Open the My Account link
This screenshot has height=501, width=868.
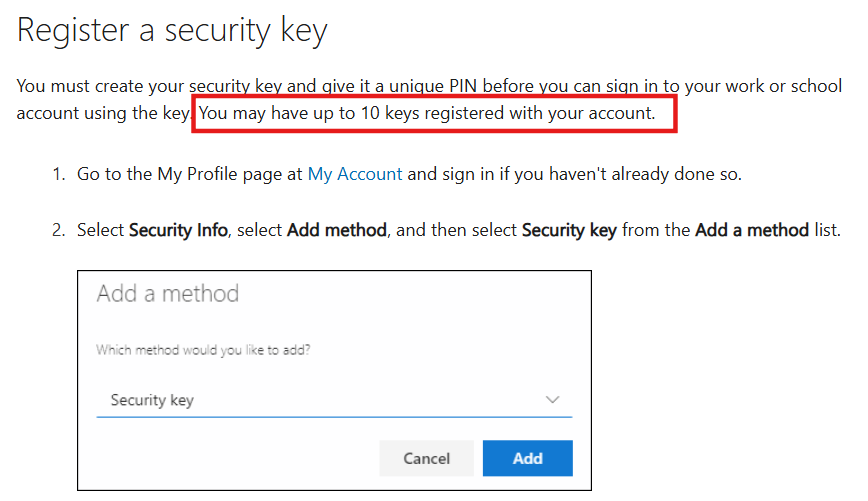[354, 174]
